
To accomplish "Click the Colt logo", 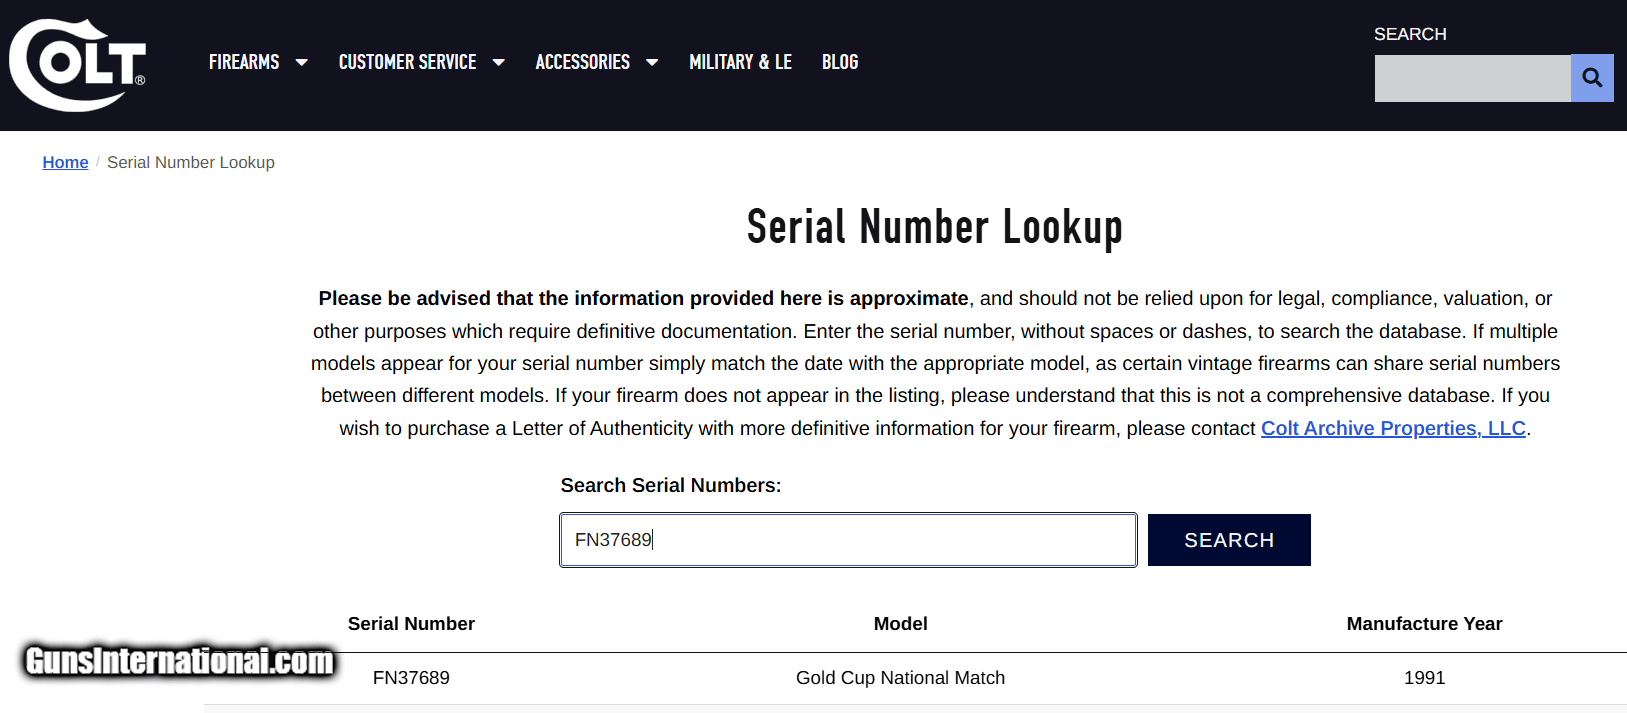I will [77, 65].
